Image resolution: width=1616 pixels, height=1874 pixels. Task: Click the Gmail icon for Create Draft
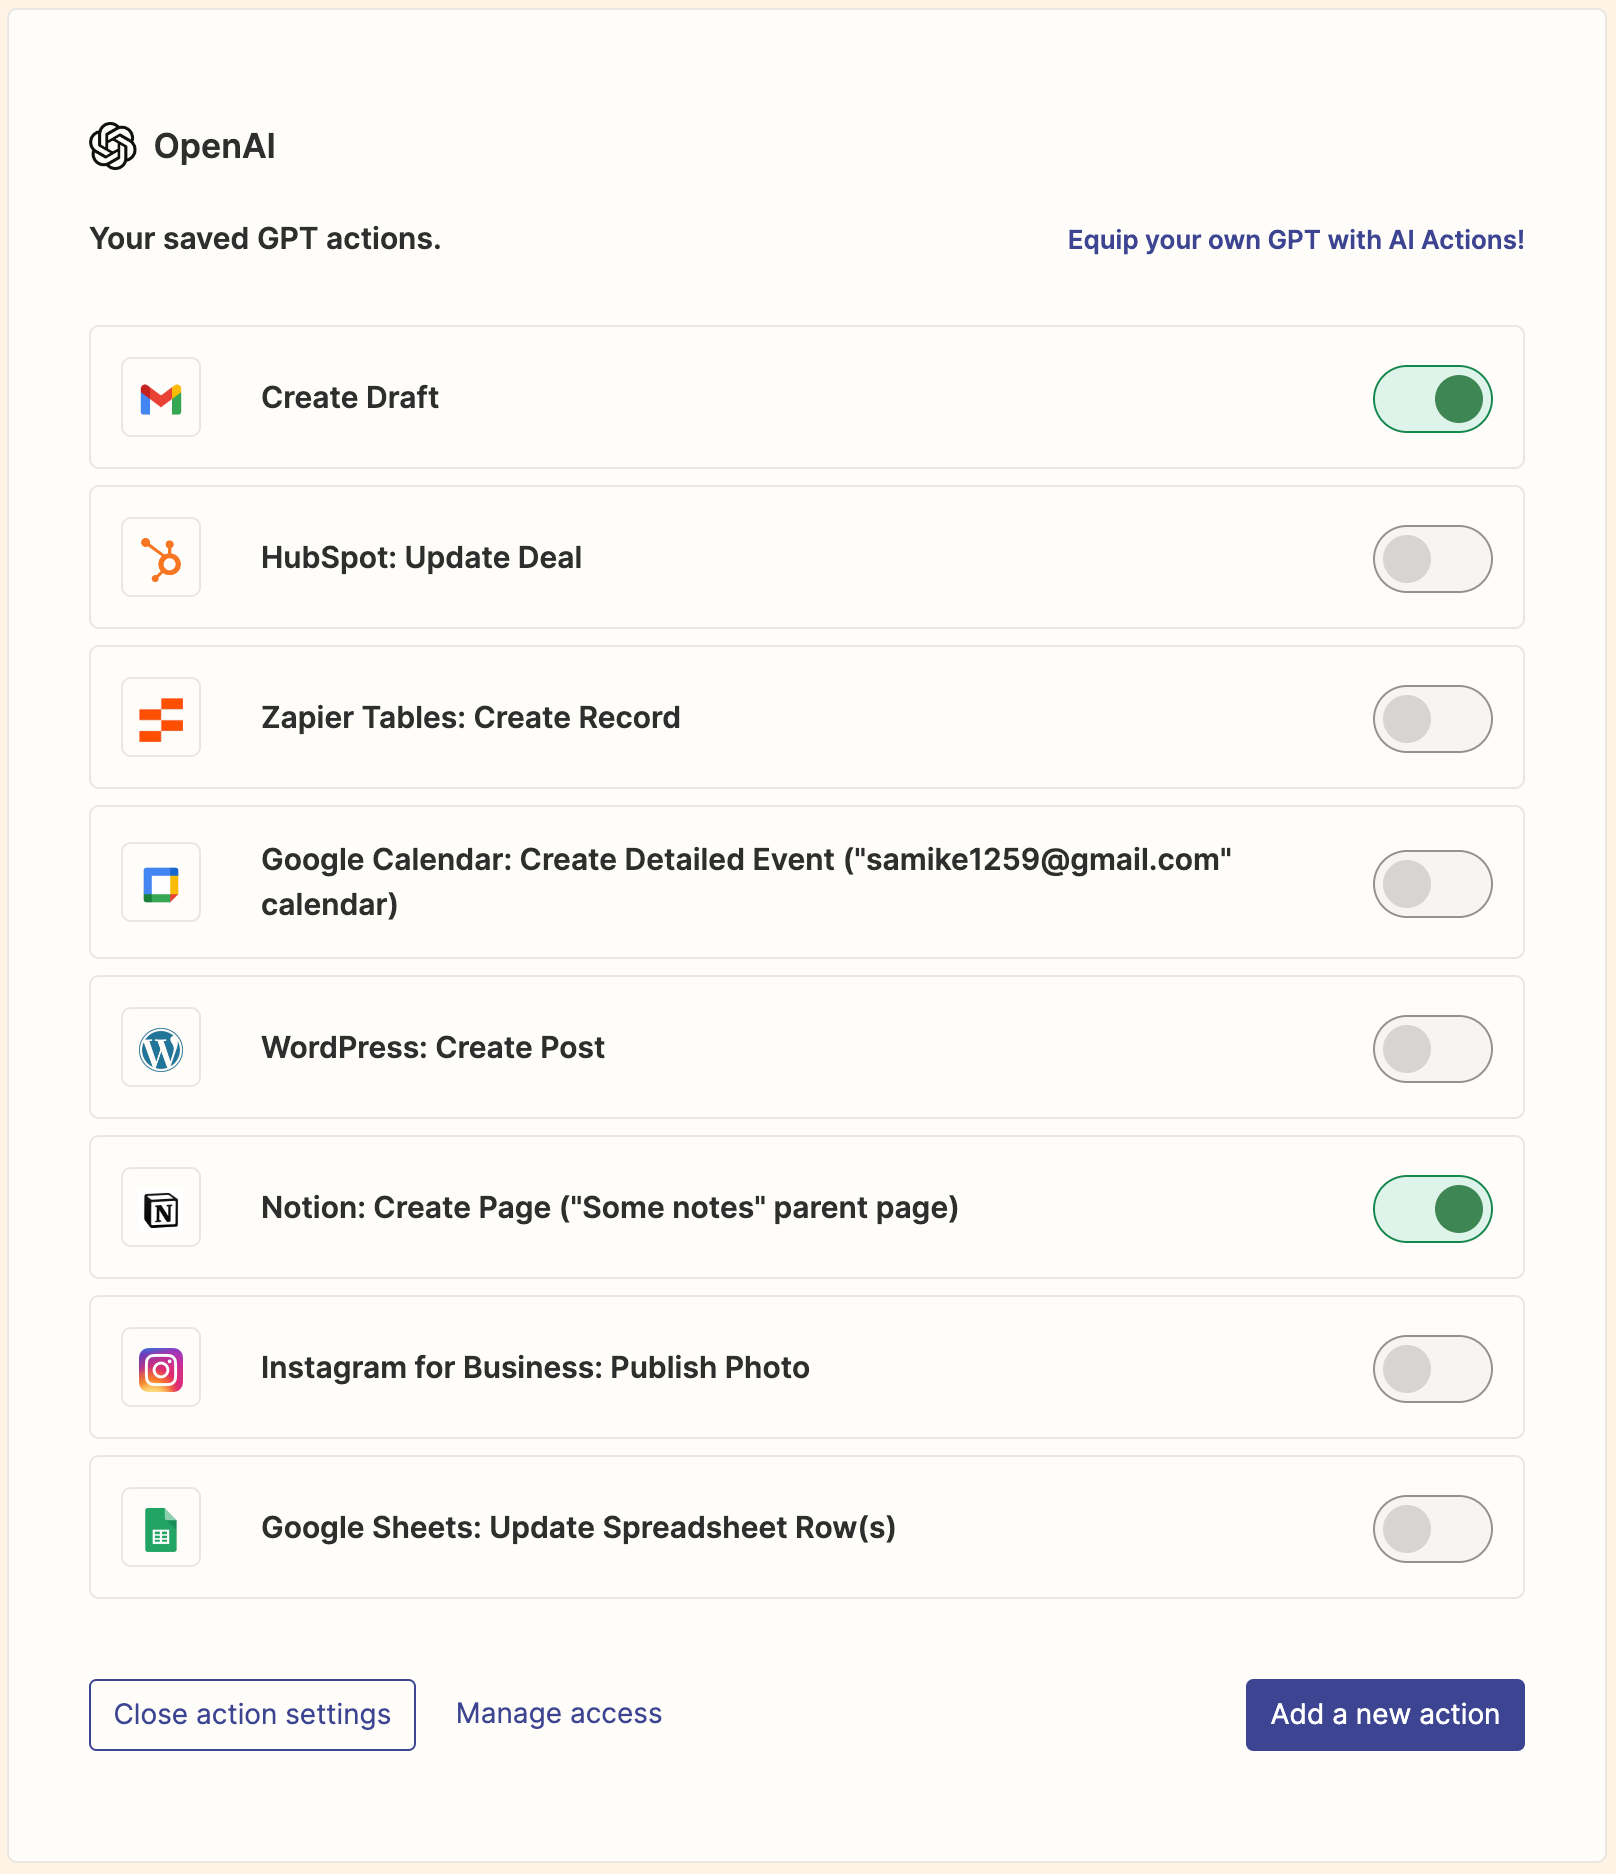click(161, 398)
